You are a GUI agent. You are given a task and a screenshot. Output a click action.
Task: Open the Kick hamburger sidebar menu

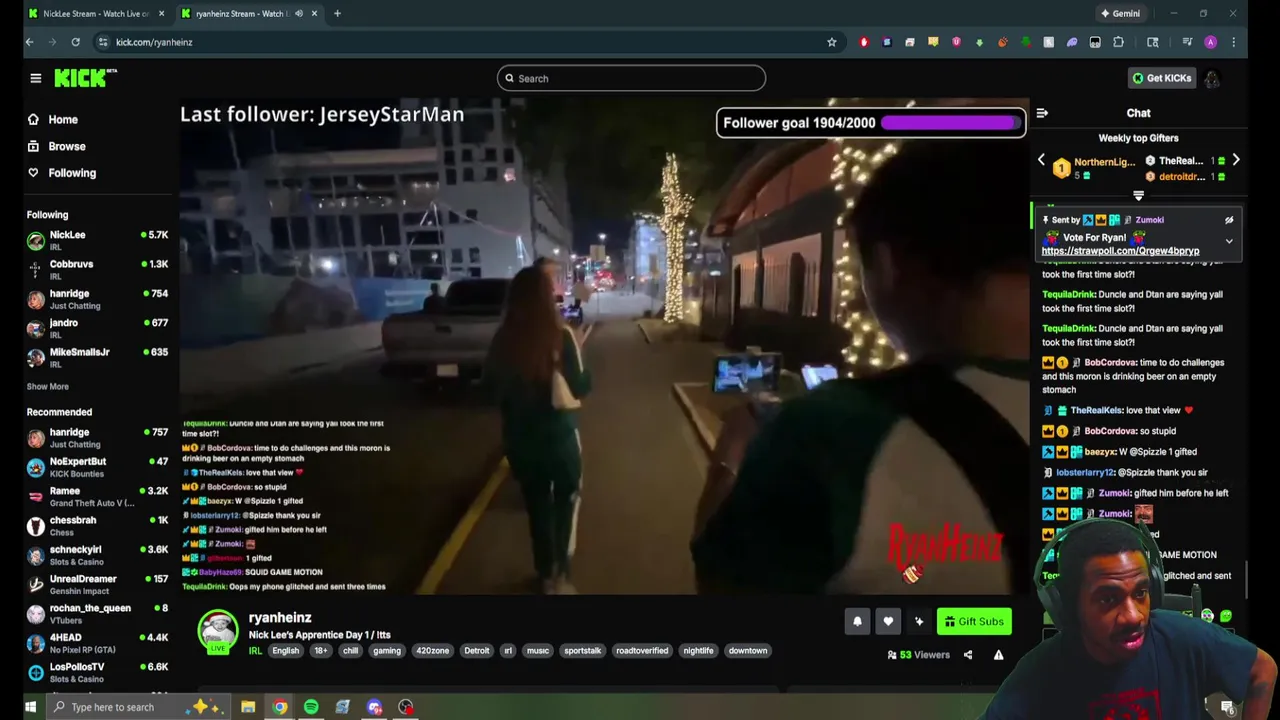[35, 78]
